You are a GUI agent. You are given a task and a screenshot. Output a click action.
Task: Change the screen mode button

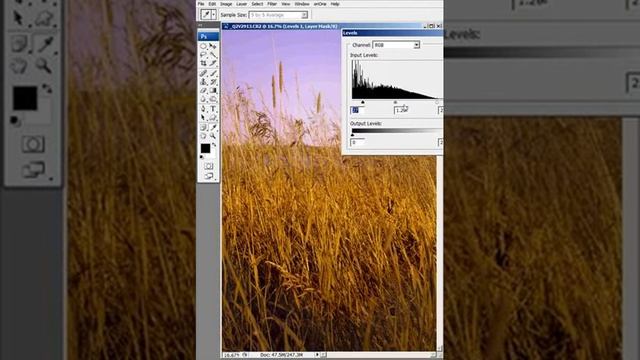point(209,176)
